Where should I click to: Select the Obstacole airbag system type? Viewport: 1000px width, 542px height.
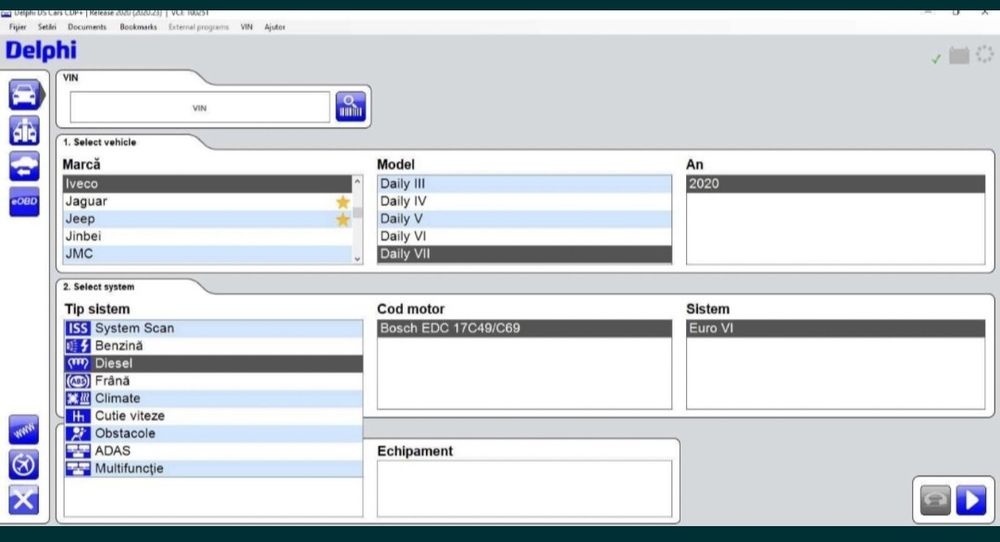213,434
